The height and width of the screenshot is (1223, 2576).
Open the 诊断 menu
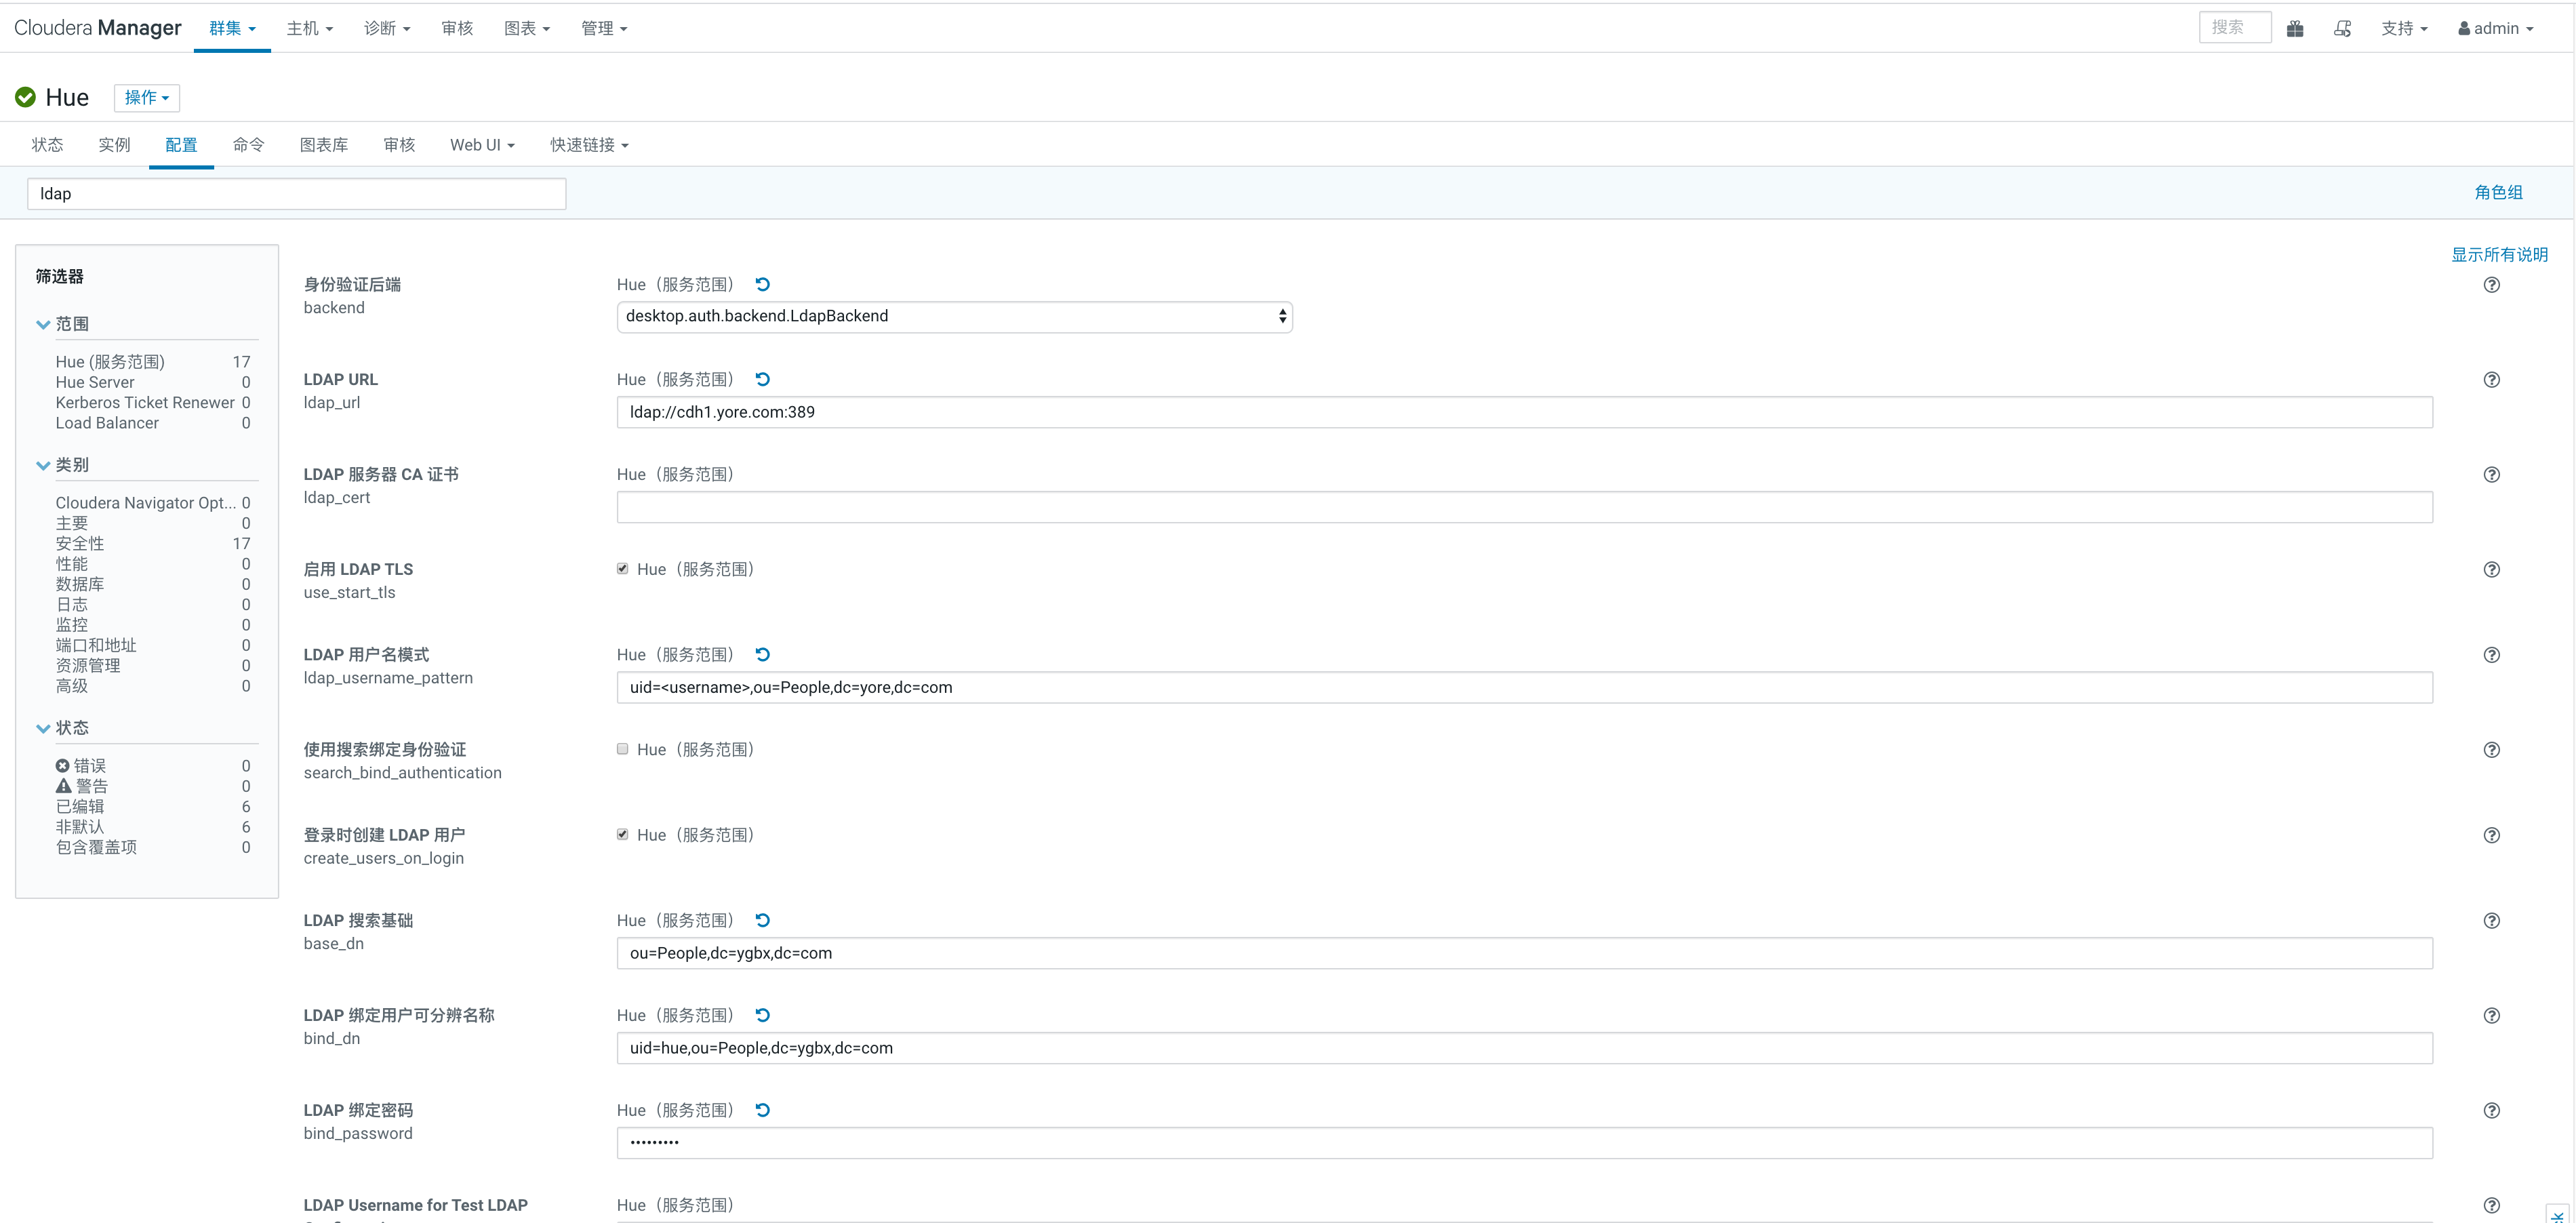coord(386,28)
